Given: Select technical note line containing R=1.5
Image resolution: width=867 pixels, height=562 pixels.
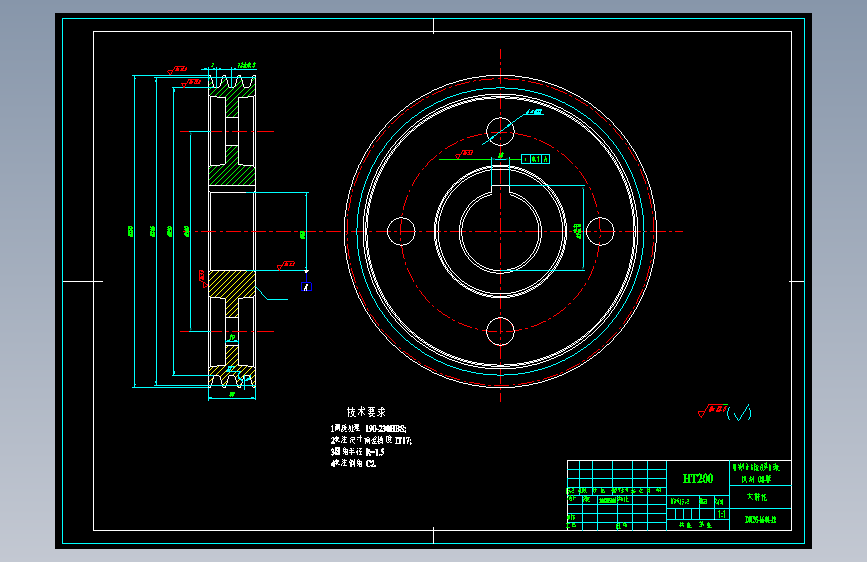Looking at the screenshot, I should [x=357, y=452].
